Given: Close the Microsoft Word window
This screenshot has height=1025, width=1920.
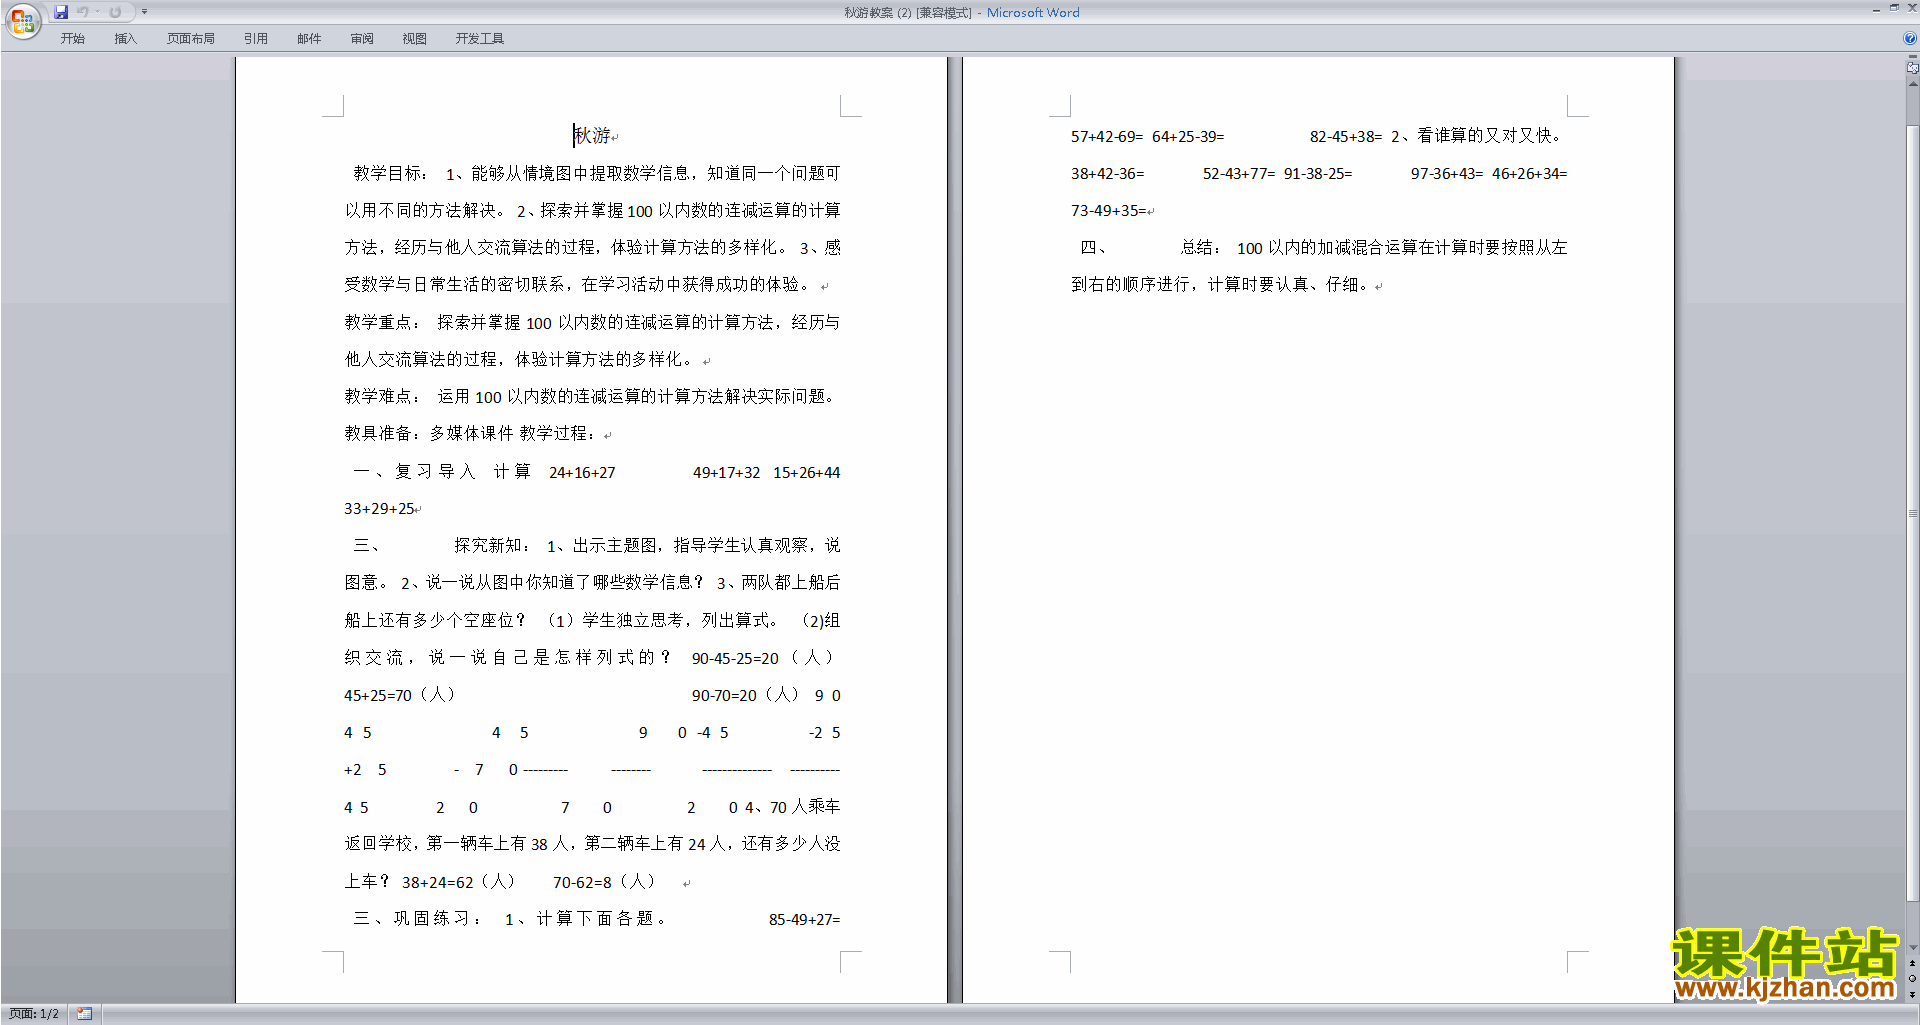Looking at the screenshot, I should tap(1912, 8).
